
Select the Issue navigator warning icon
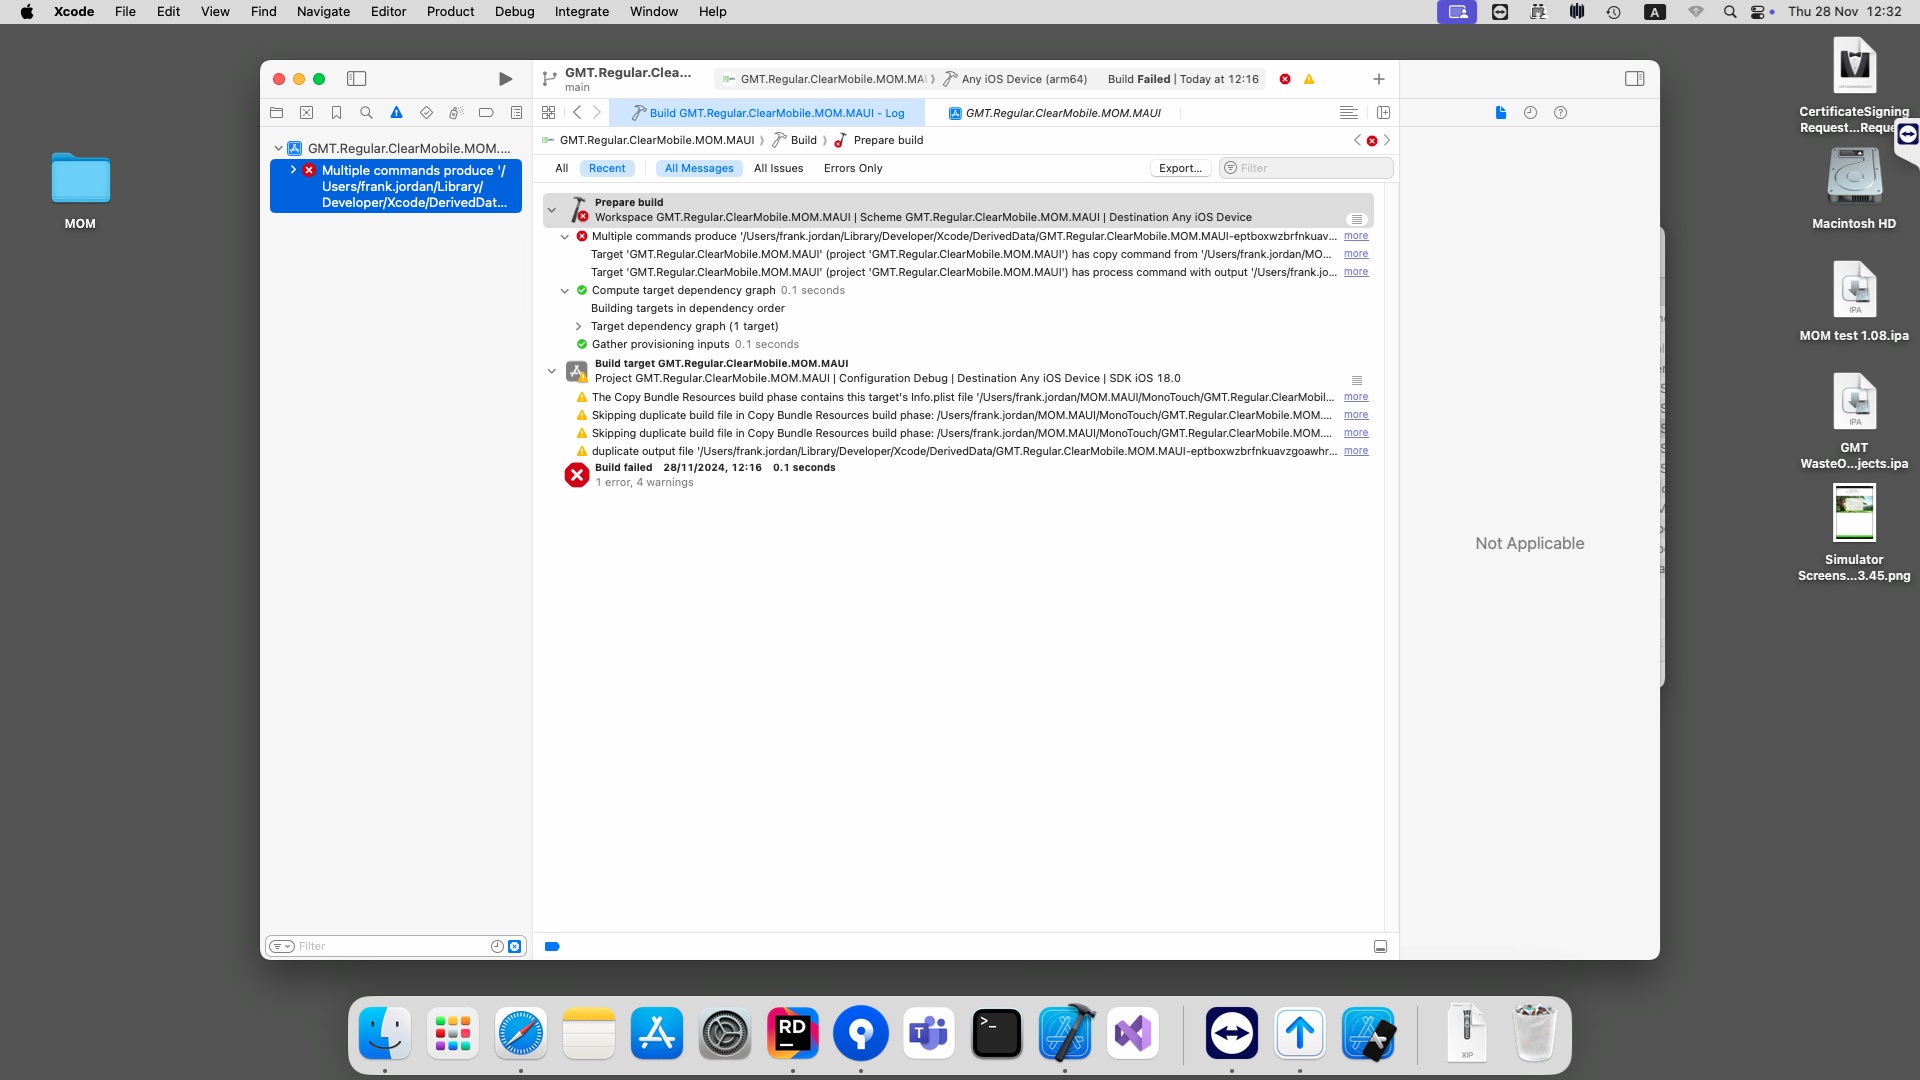click(396, 113)
